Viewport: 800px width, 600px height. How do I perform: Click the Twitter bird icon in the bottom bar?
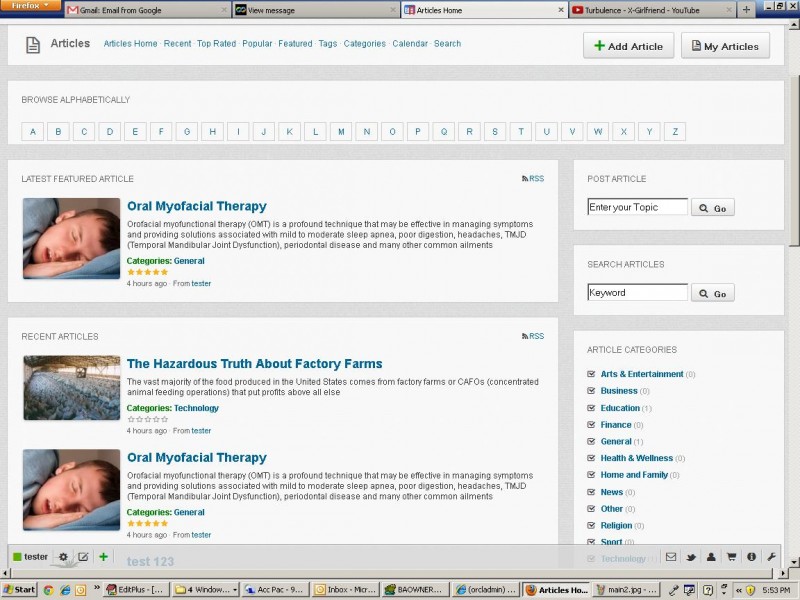point(691,557)
